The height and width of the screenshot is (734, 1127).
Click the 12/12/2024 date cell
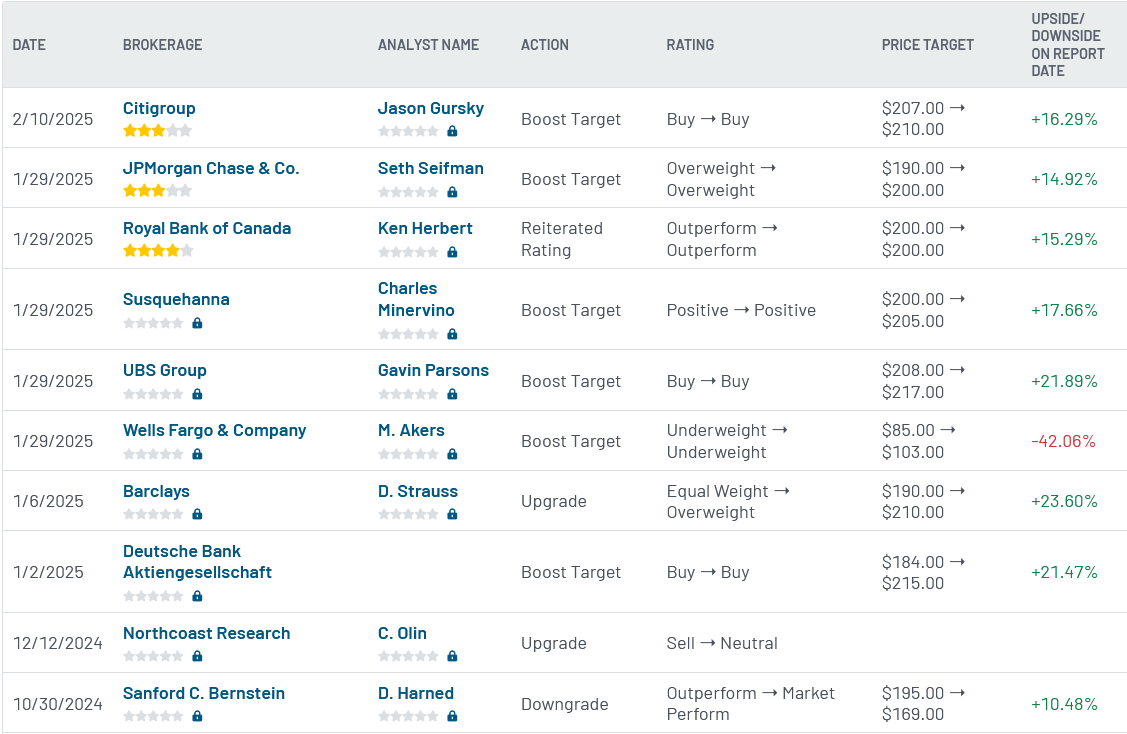58,643
